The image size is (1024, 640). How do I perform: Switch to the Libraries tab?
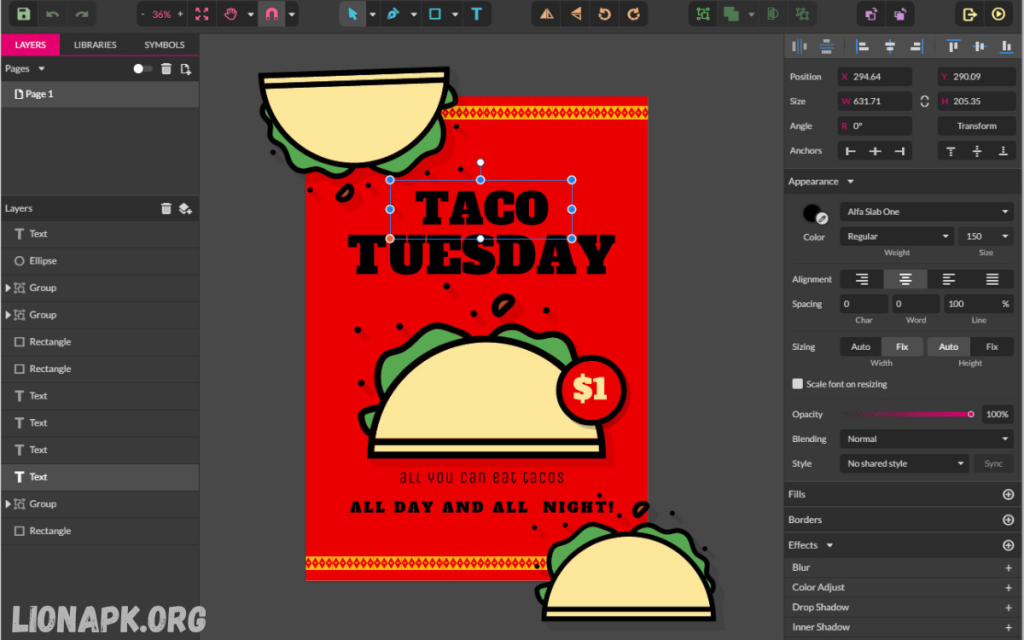pos(95,44)
